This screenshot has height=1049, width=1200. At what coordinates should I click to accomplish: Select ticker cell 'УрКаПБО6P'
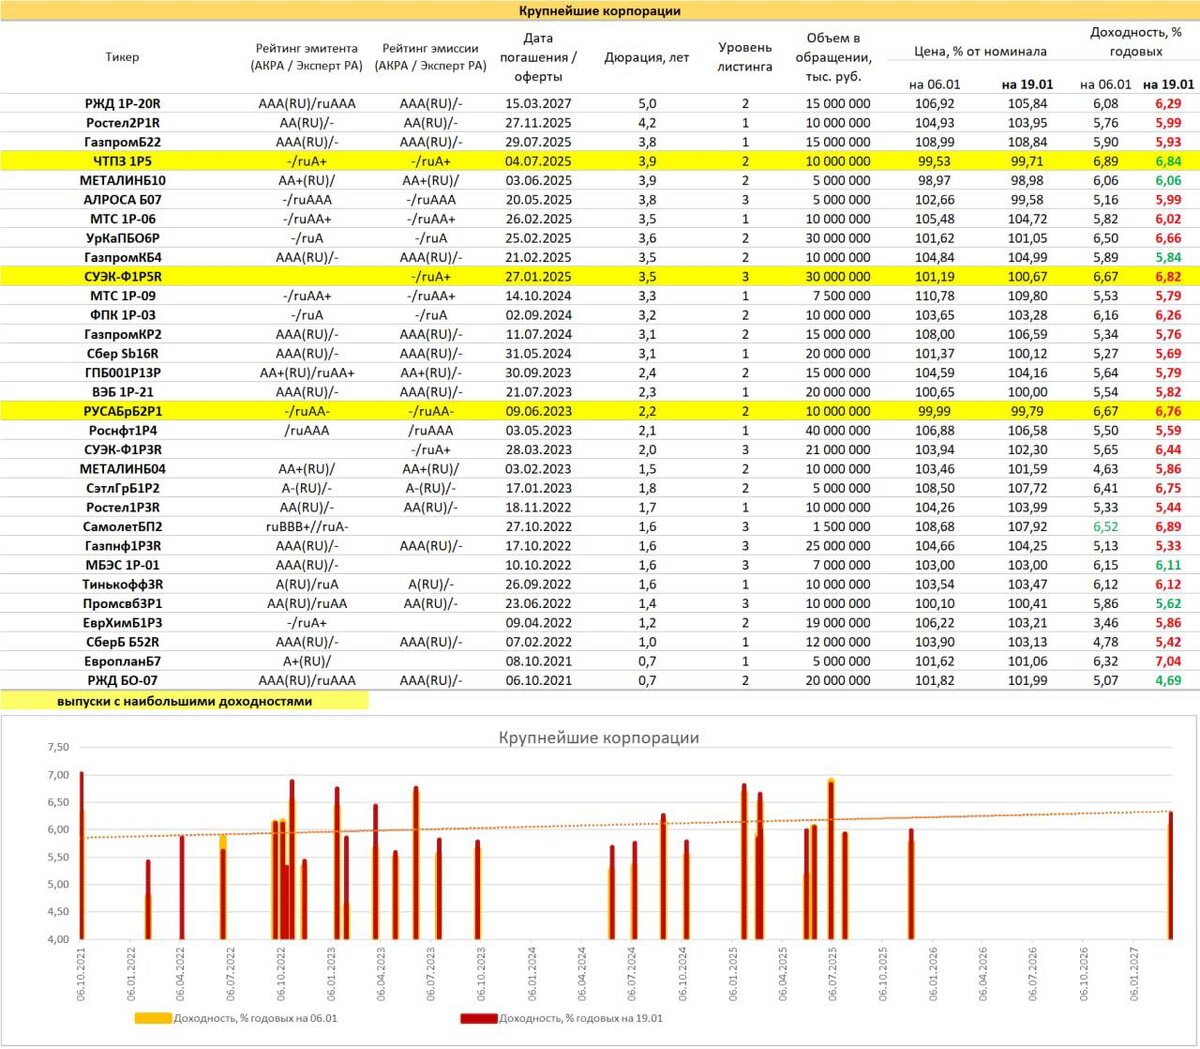pyautogui.click(x=122, y=238)
